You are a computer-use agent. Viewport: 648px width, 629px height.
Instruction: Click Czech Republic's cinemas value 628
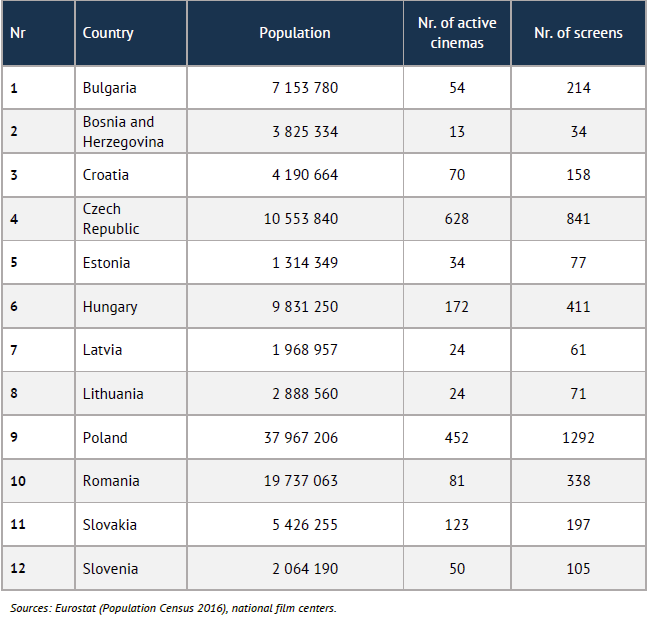click(x=456, y=219)
